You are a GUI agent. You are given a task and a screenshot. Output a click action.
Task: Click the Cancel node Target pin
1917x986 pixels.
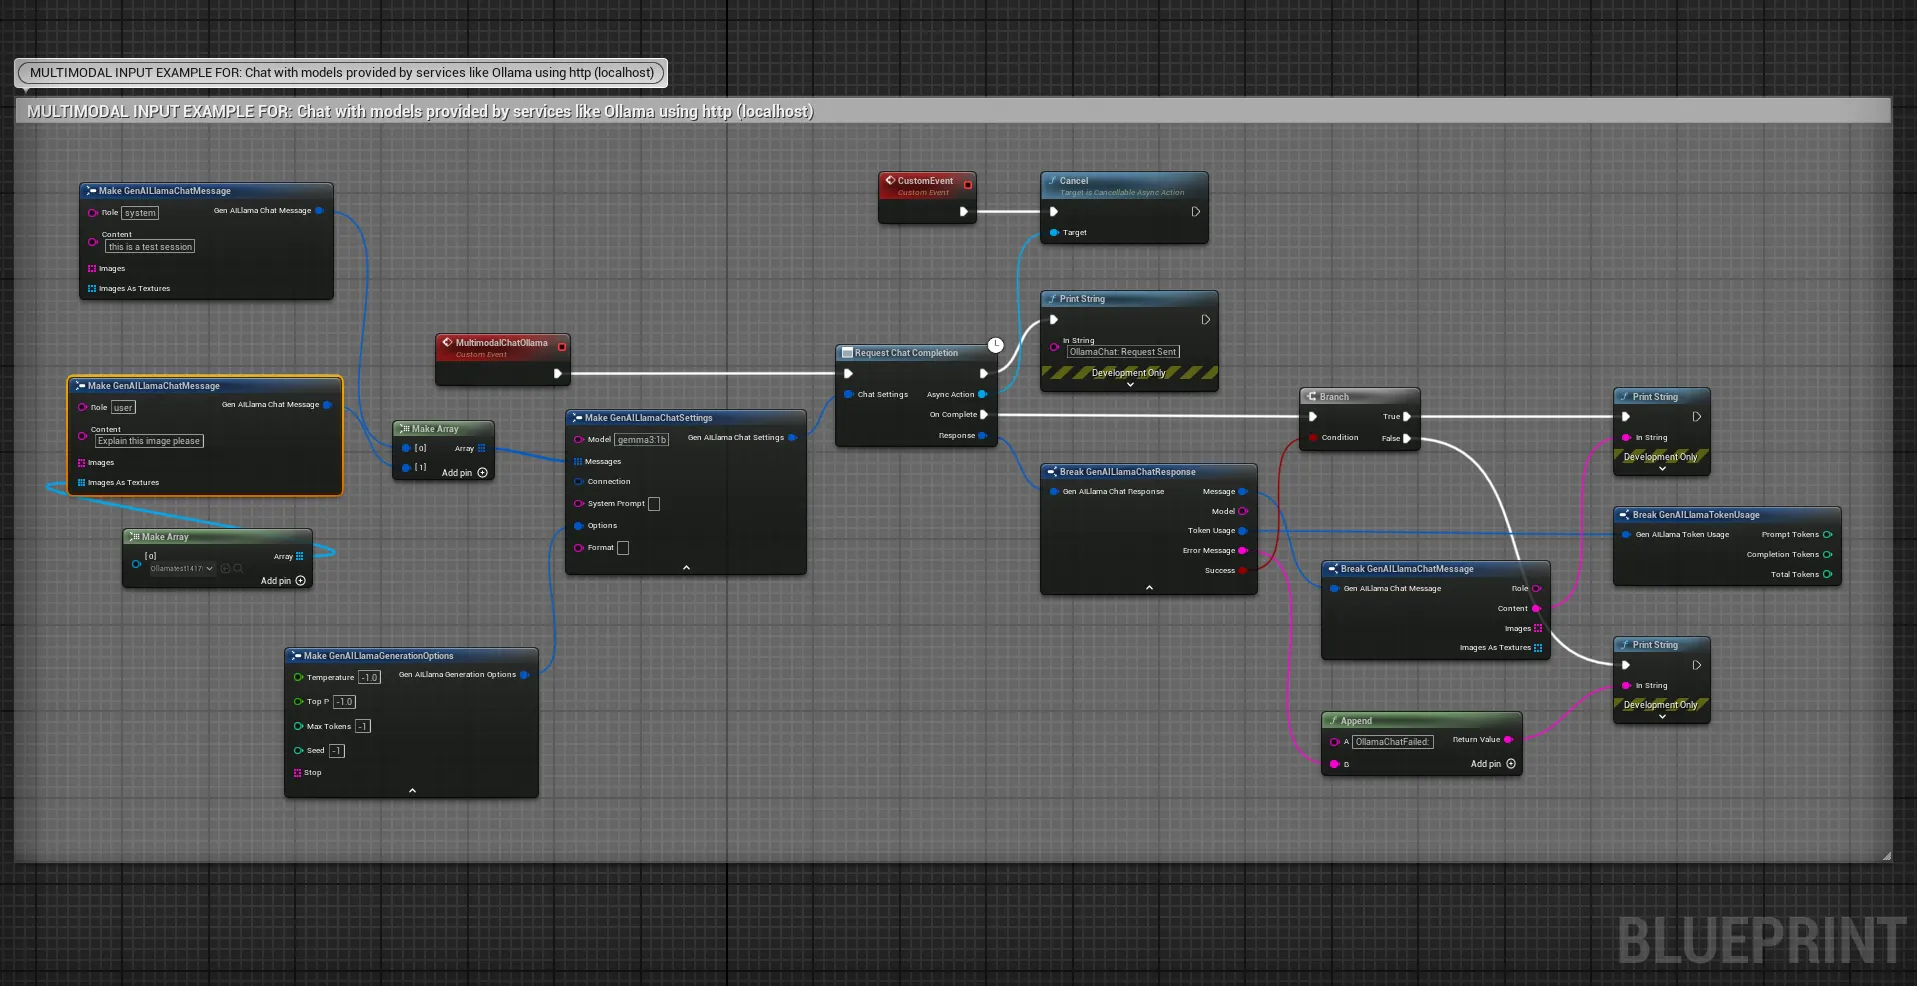pyautogui.click(x=1054, y=233)
